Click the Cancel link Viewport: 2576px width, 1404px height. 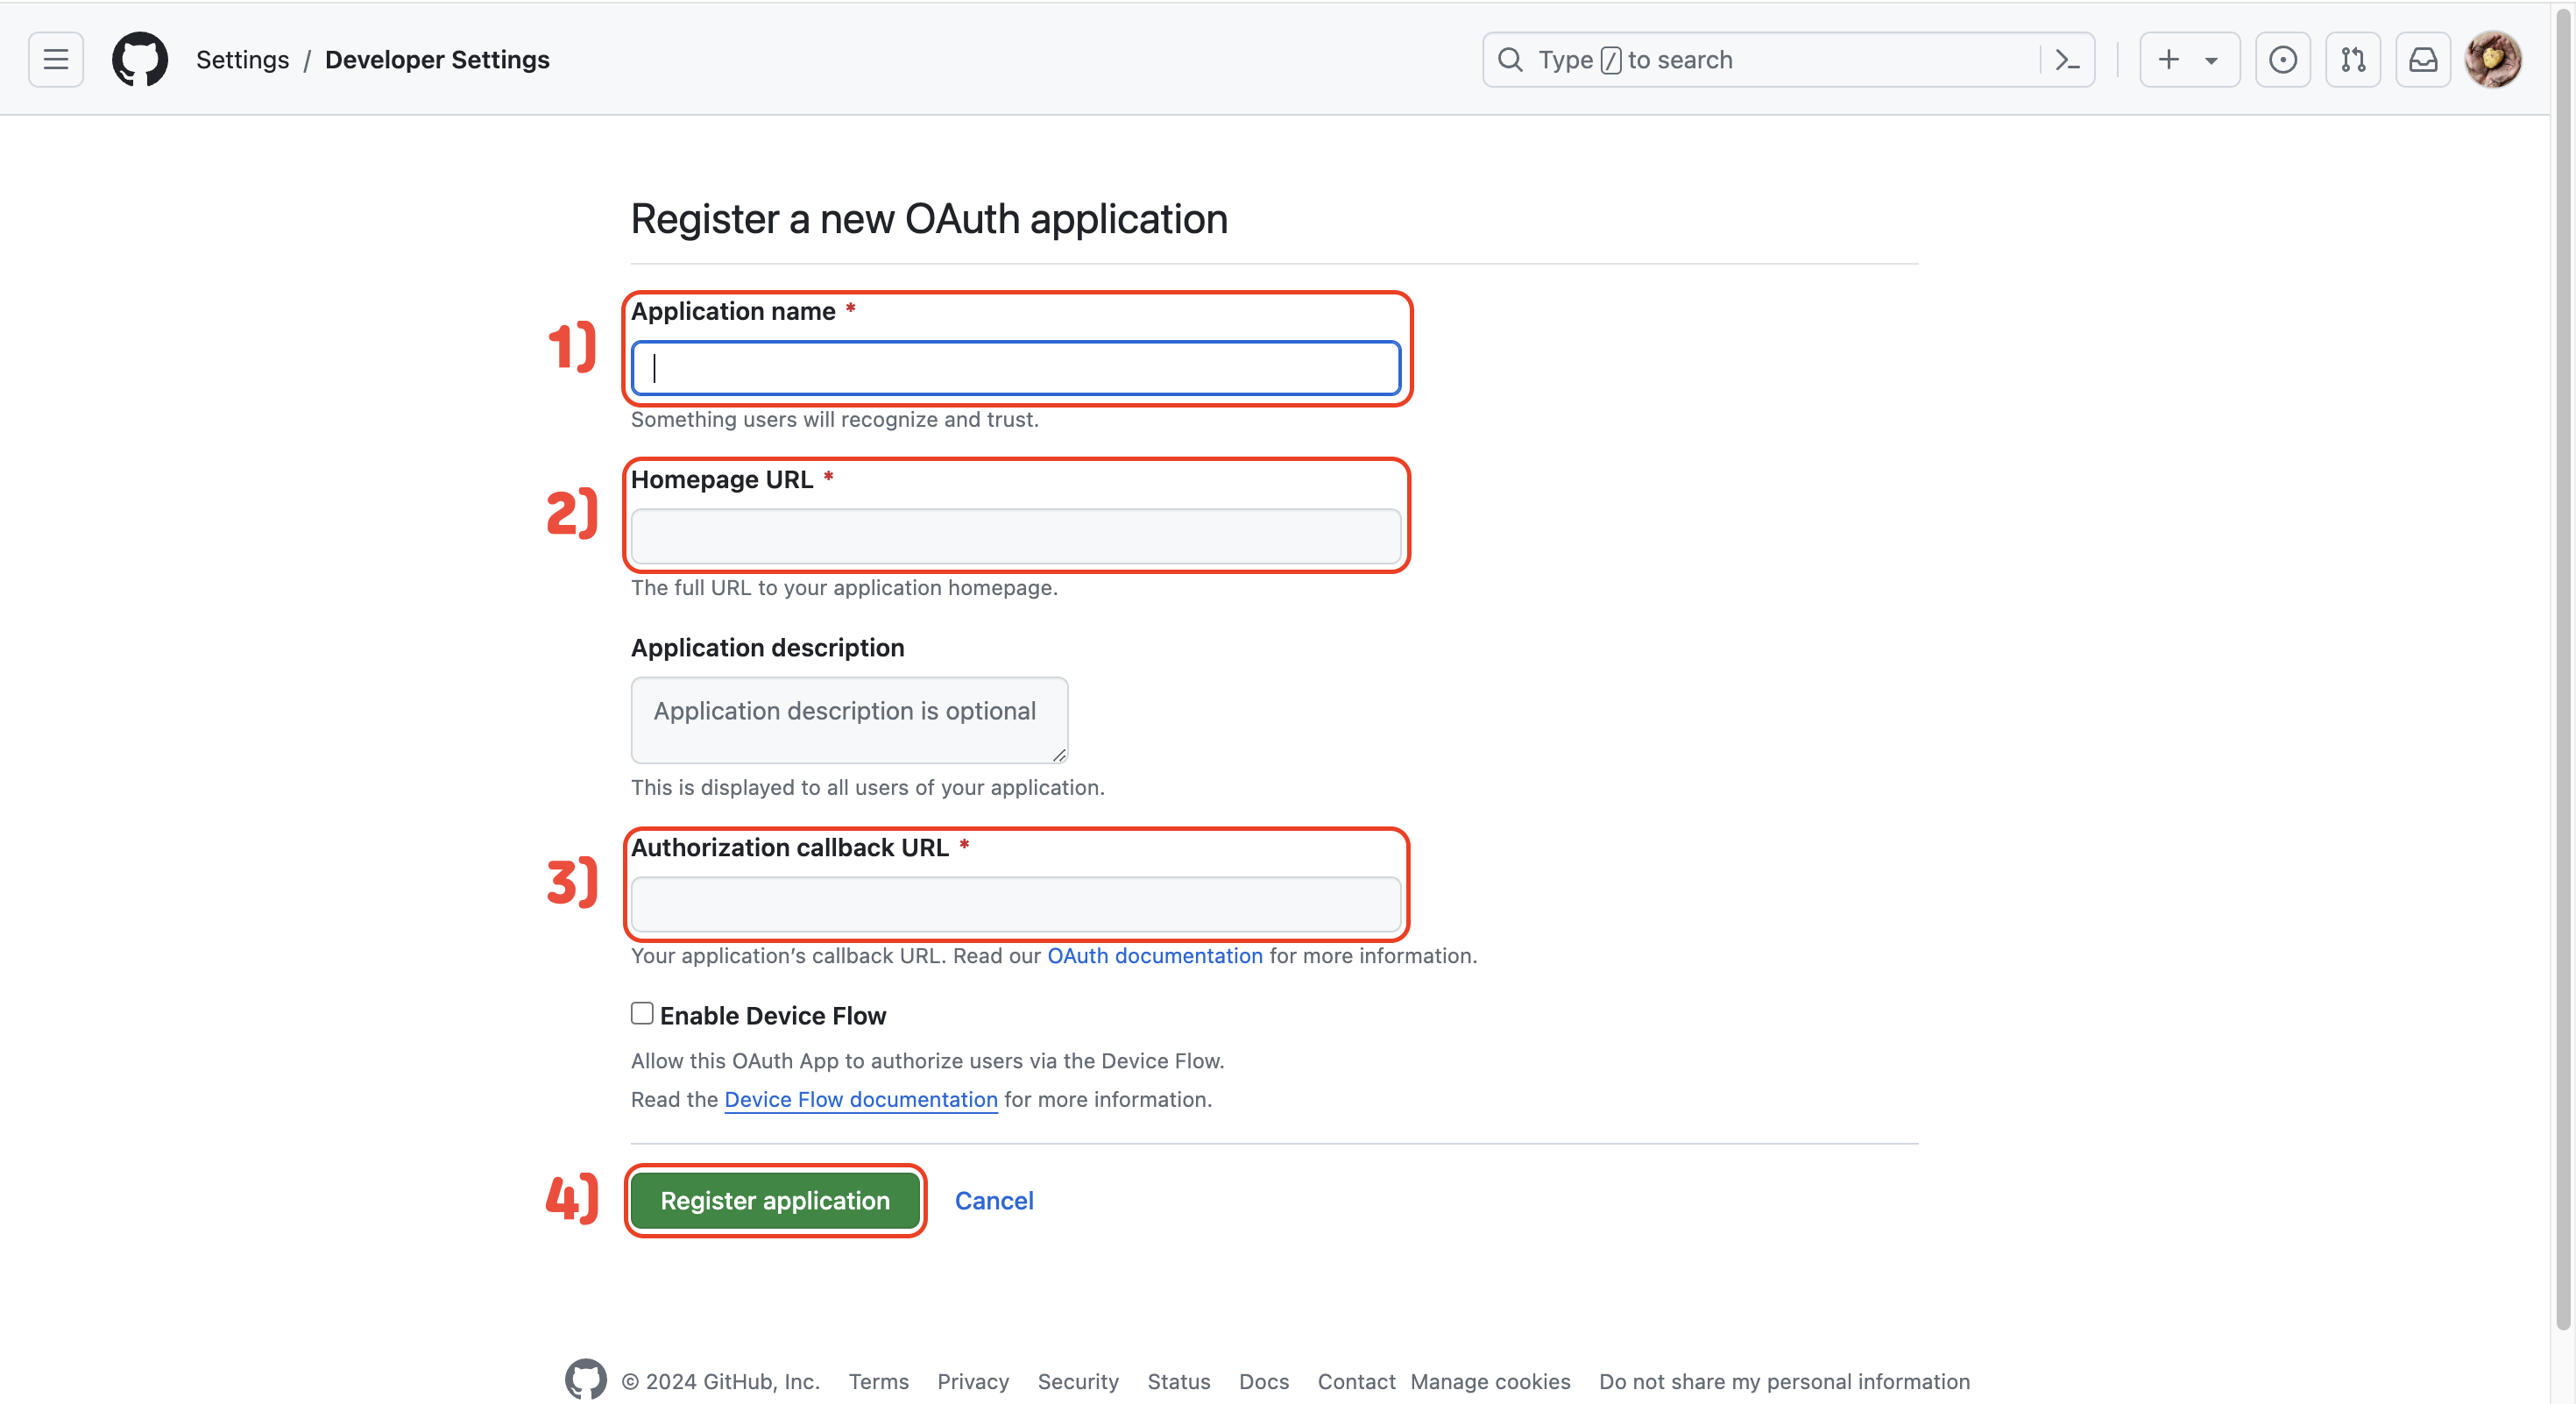993,1200
